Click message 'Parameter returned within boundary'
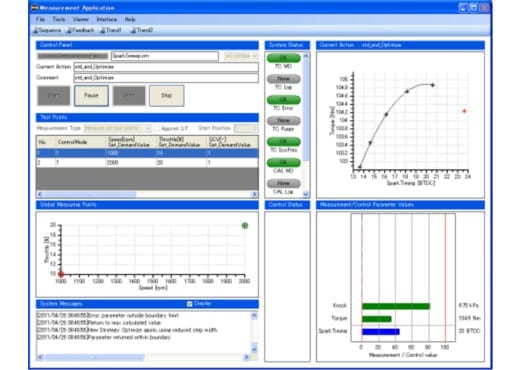 (x=129, y=337)
